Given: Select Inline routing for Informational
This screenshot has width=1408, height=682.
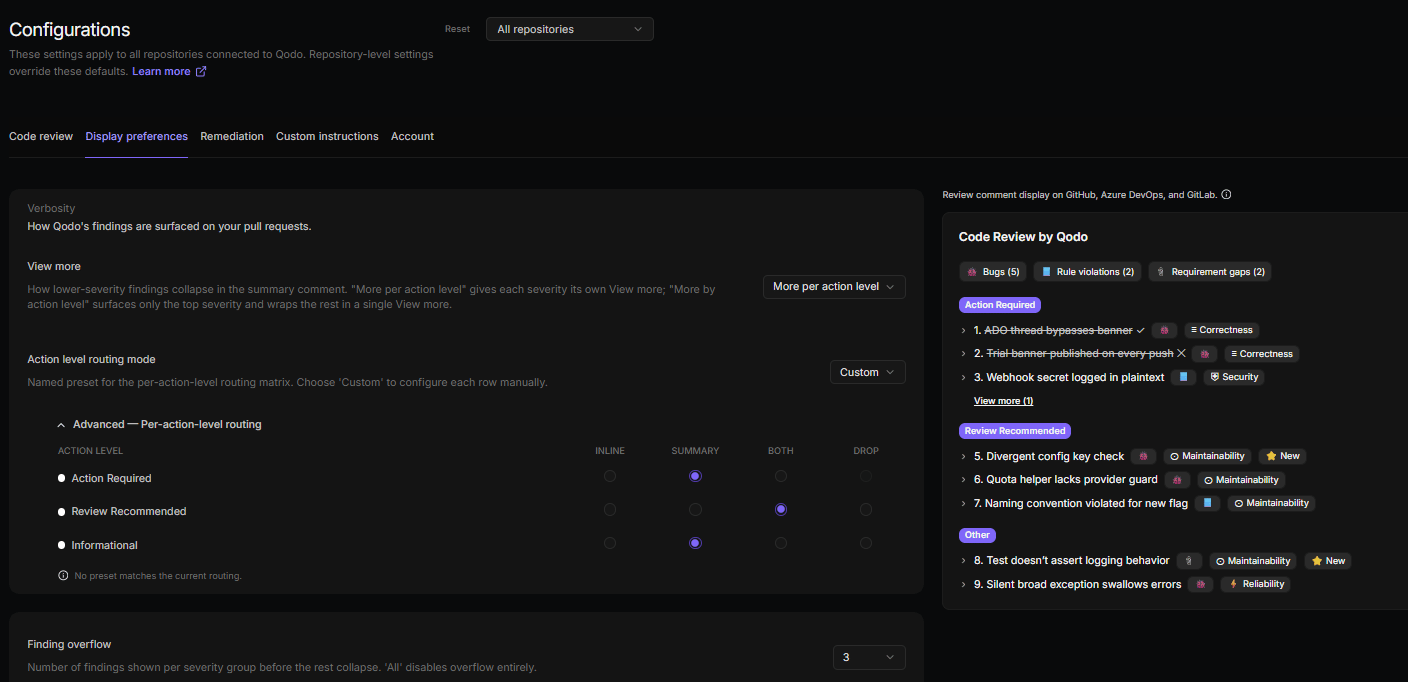Looking at the screenshot, I should [x=610, y=544].
